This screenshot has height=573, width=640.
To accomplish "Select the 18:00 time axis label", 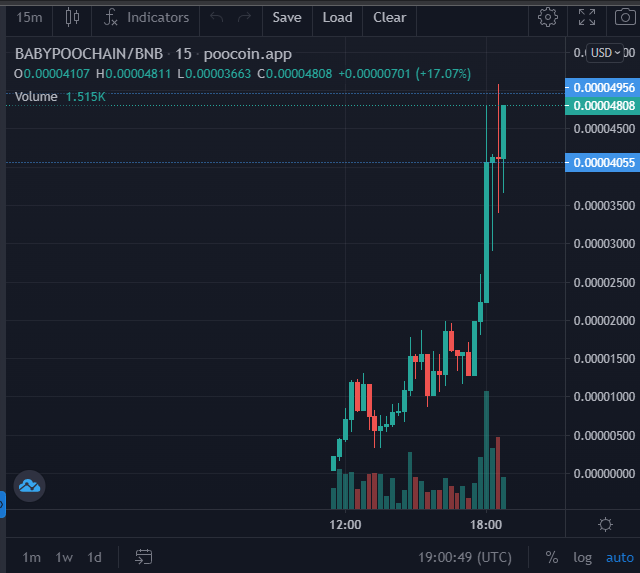I will tap(486, 525).
